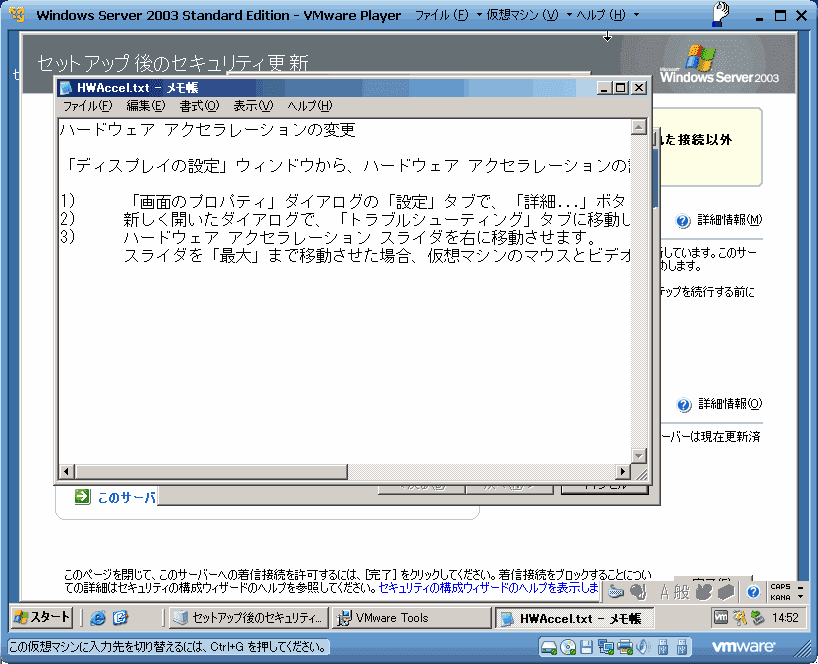Click the VMware printer device icon
The width and height of the screenshot is (818, 664).
(624, 647)
